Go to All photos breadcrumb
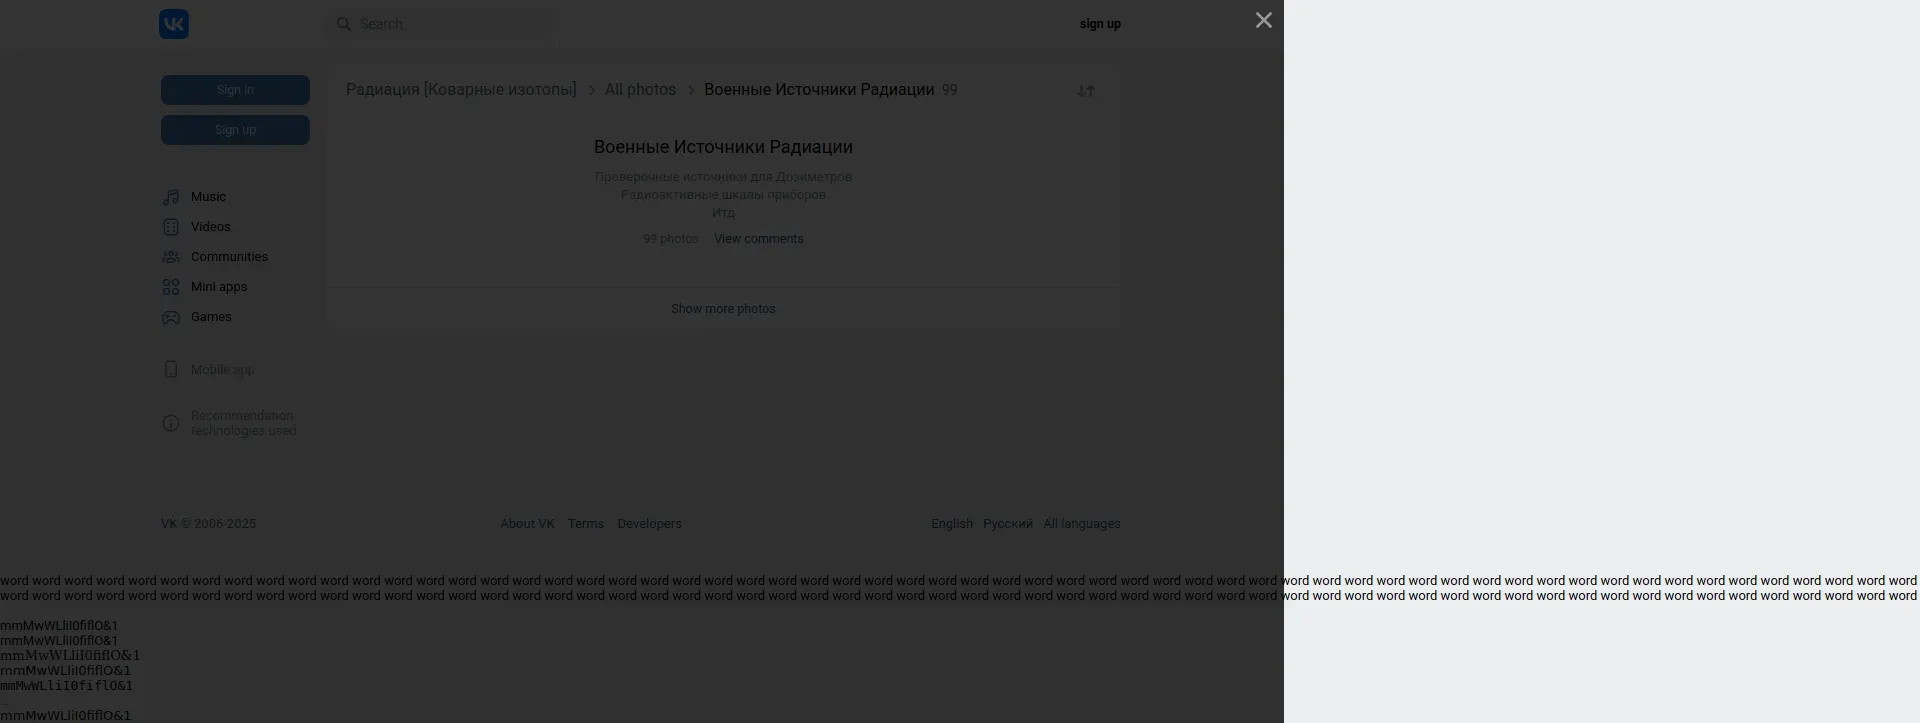This screenshot has width=1920, height=723. click(640, 89)
